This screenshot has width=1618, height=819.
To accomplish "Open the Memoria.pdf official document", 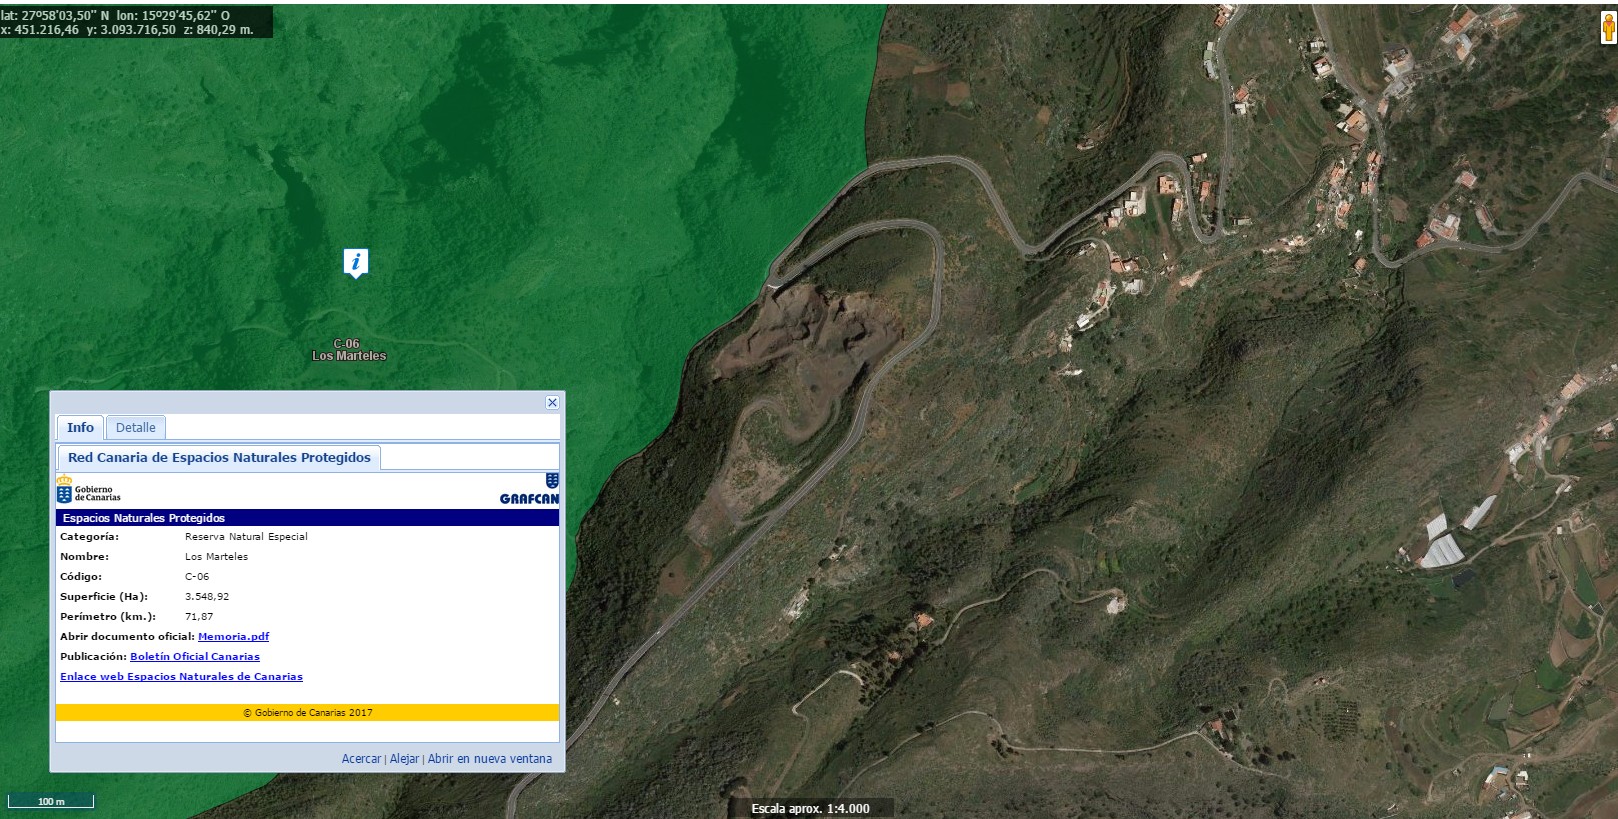I will 233,637.
